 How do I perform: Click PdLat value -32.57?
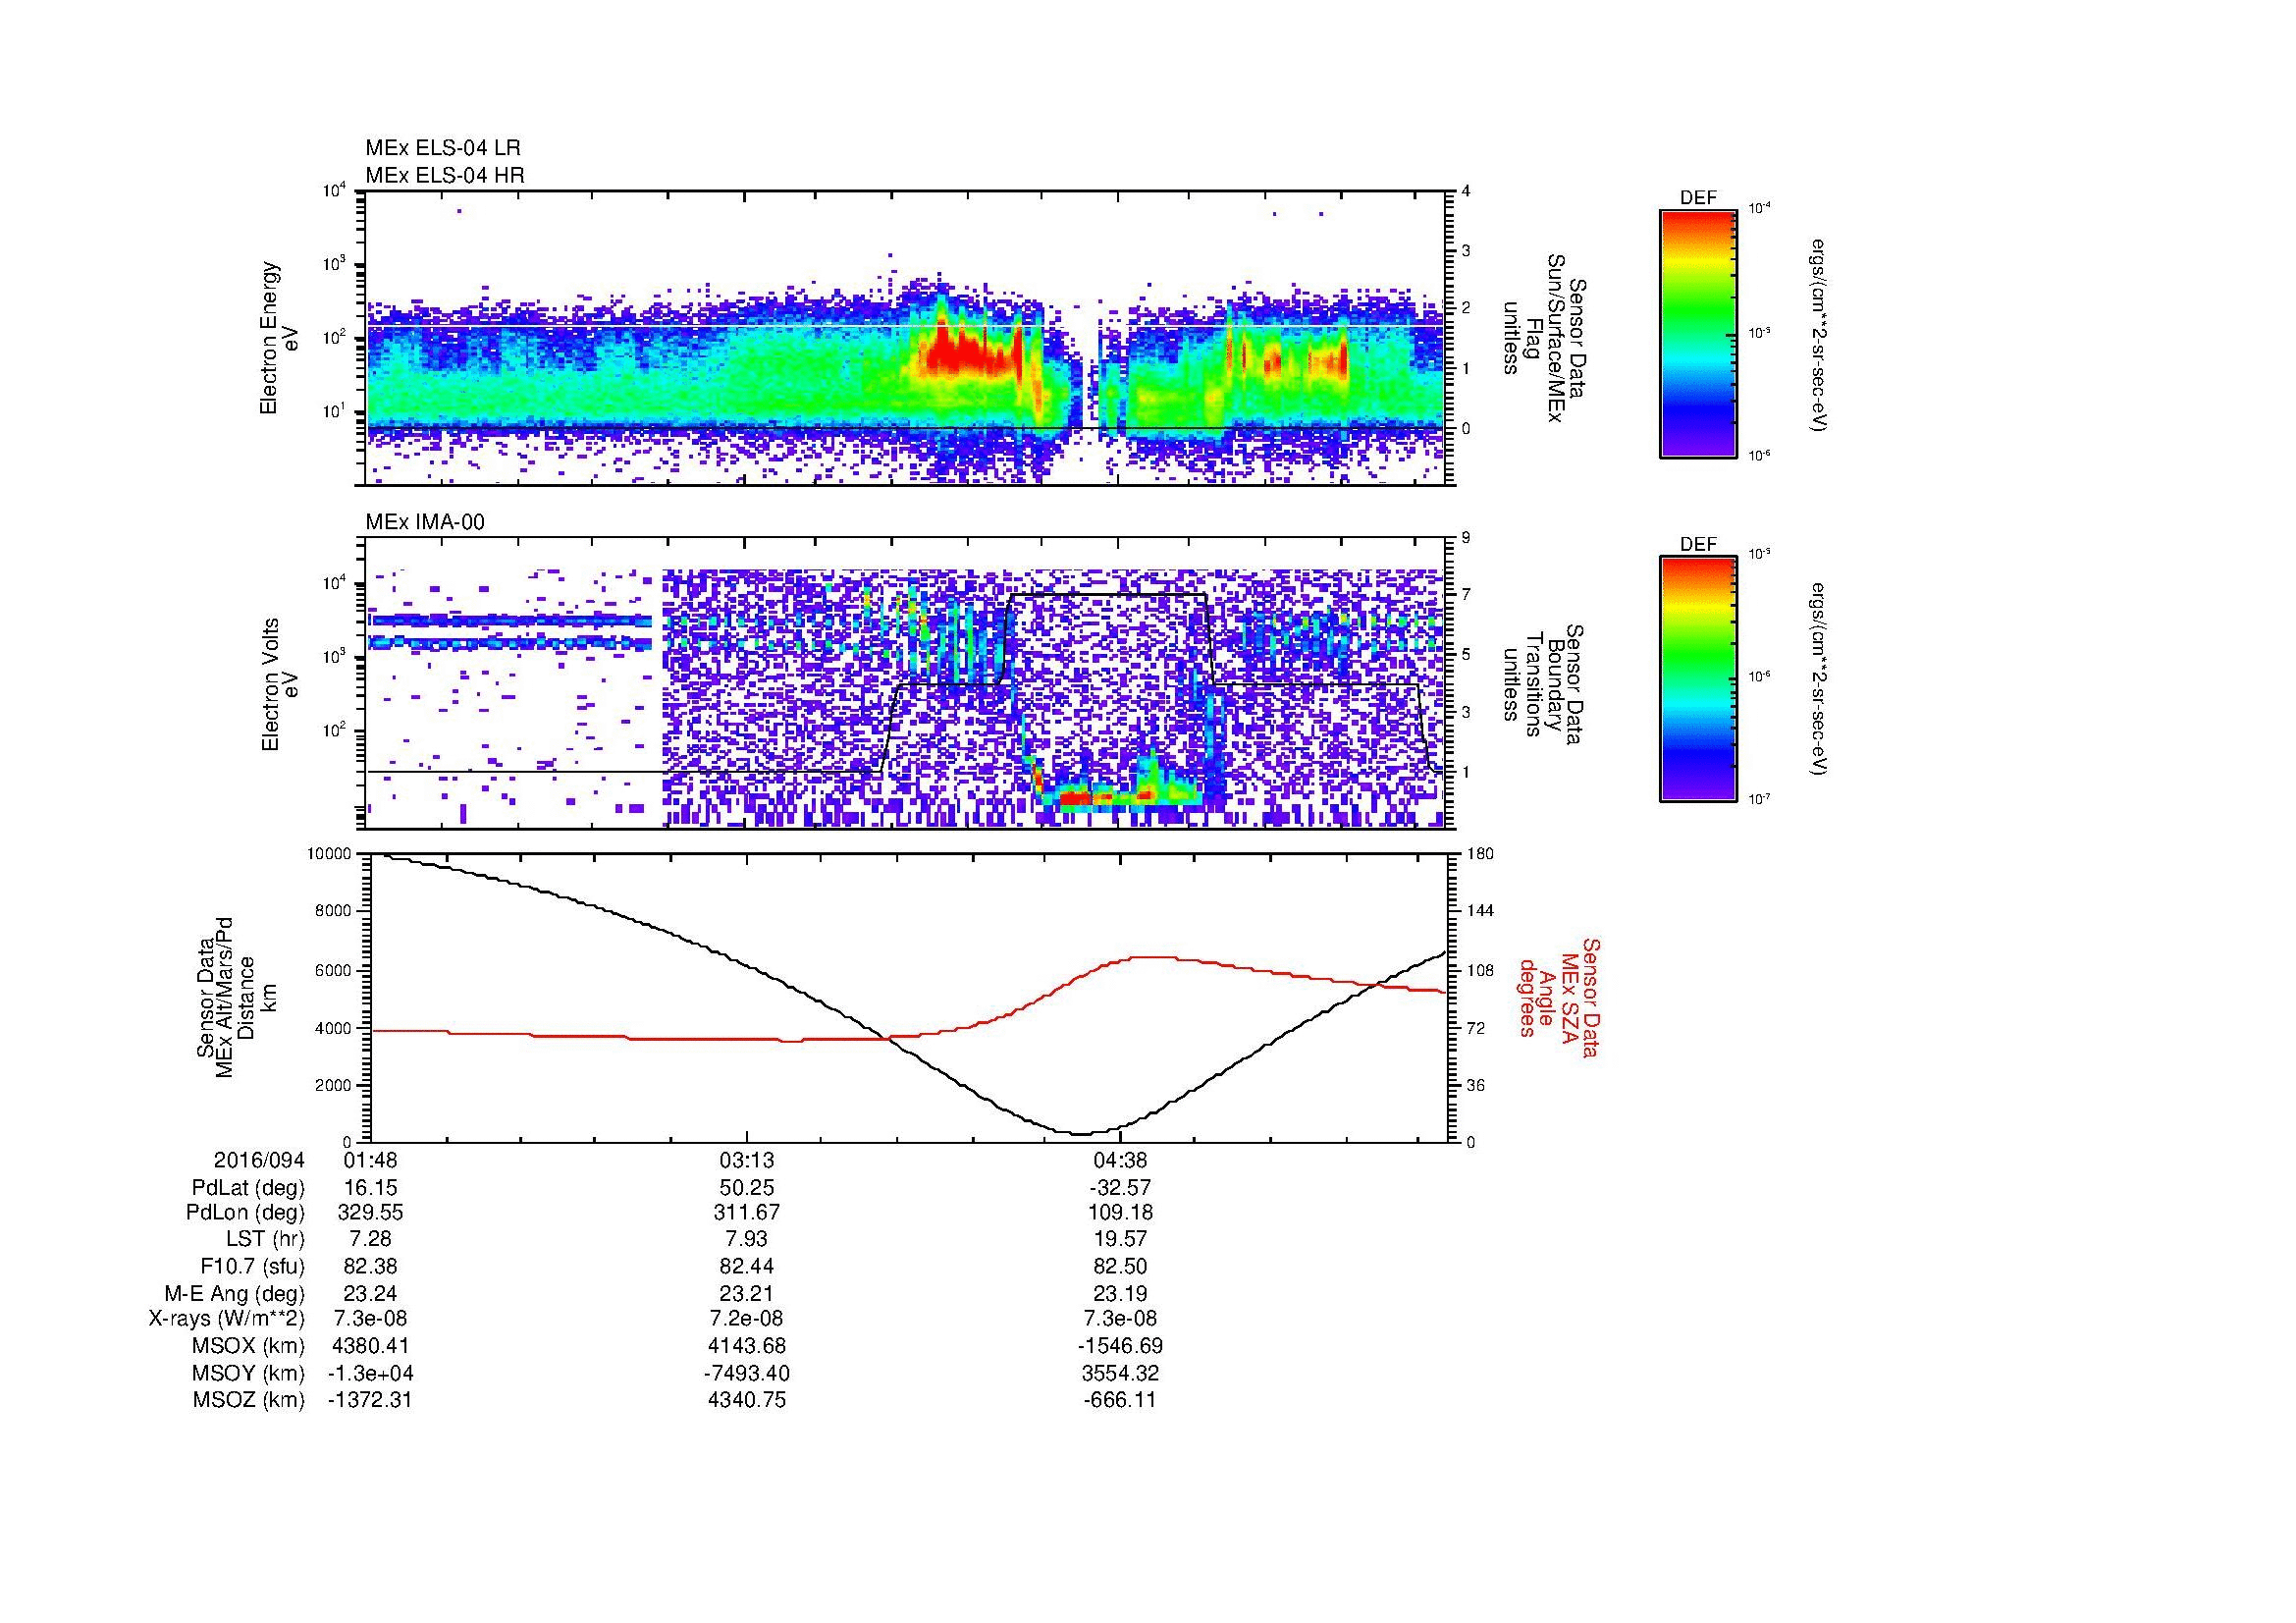[1121, 1188]
